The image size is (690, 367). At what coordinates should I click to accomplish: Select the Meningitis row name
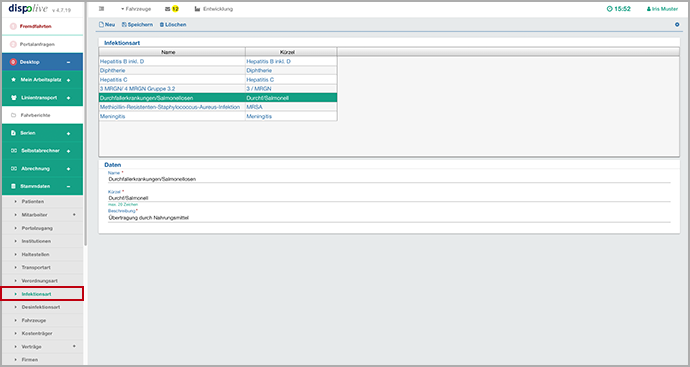tap(113, 116)
